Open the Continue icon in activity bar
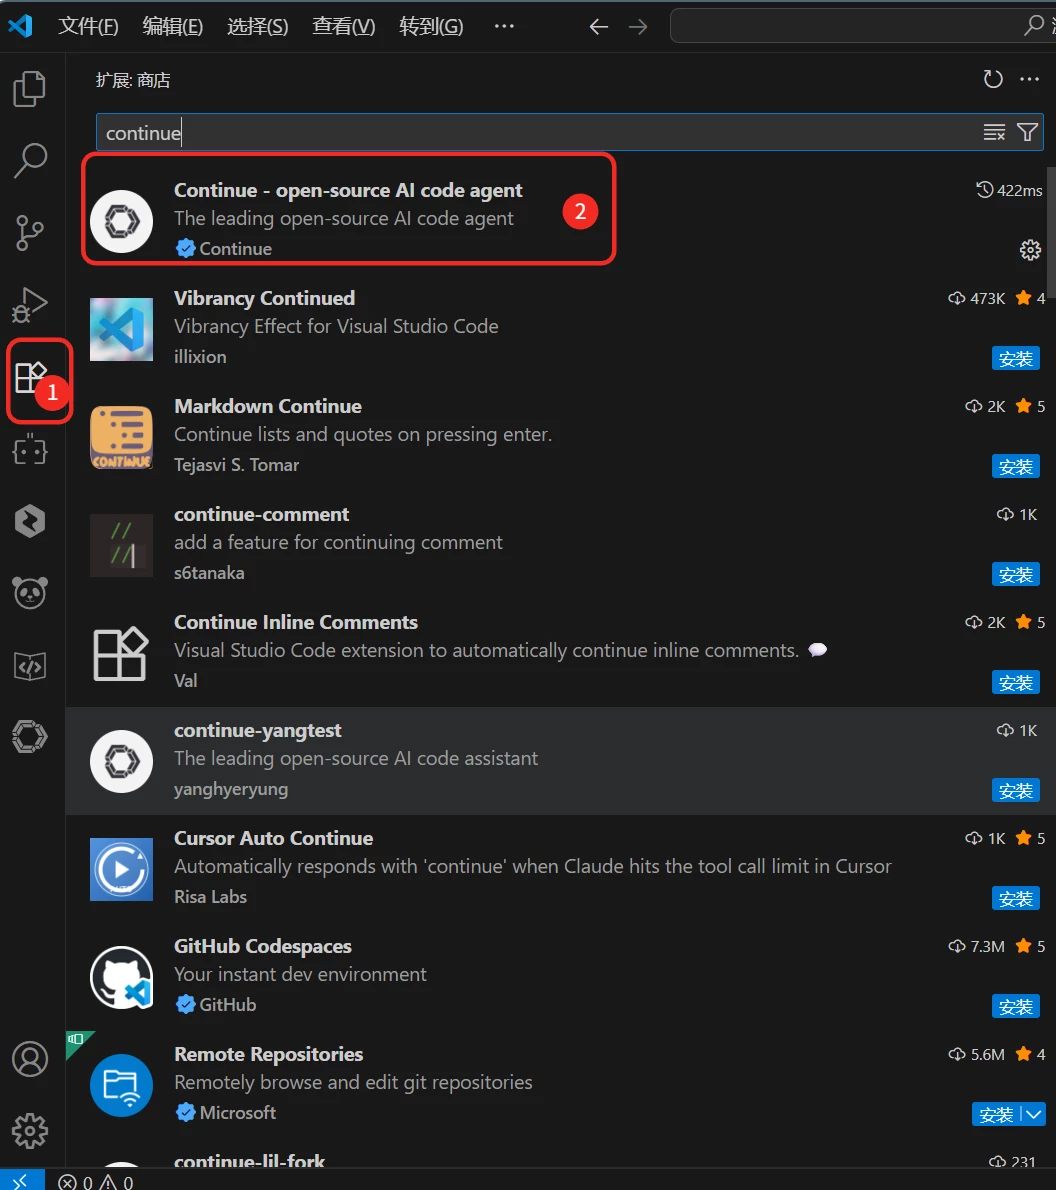This screenshot has width=1056, height=1190. (30, 737)
